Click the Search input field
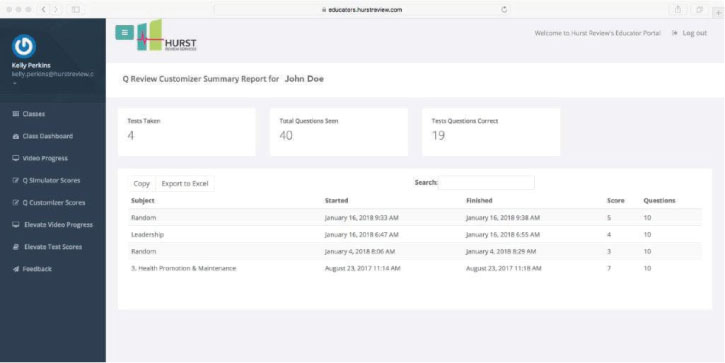This screenshot has width=725, height=363. [x=486, y=183]
